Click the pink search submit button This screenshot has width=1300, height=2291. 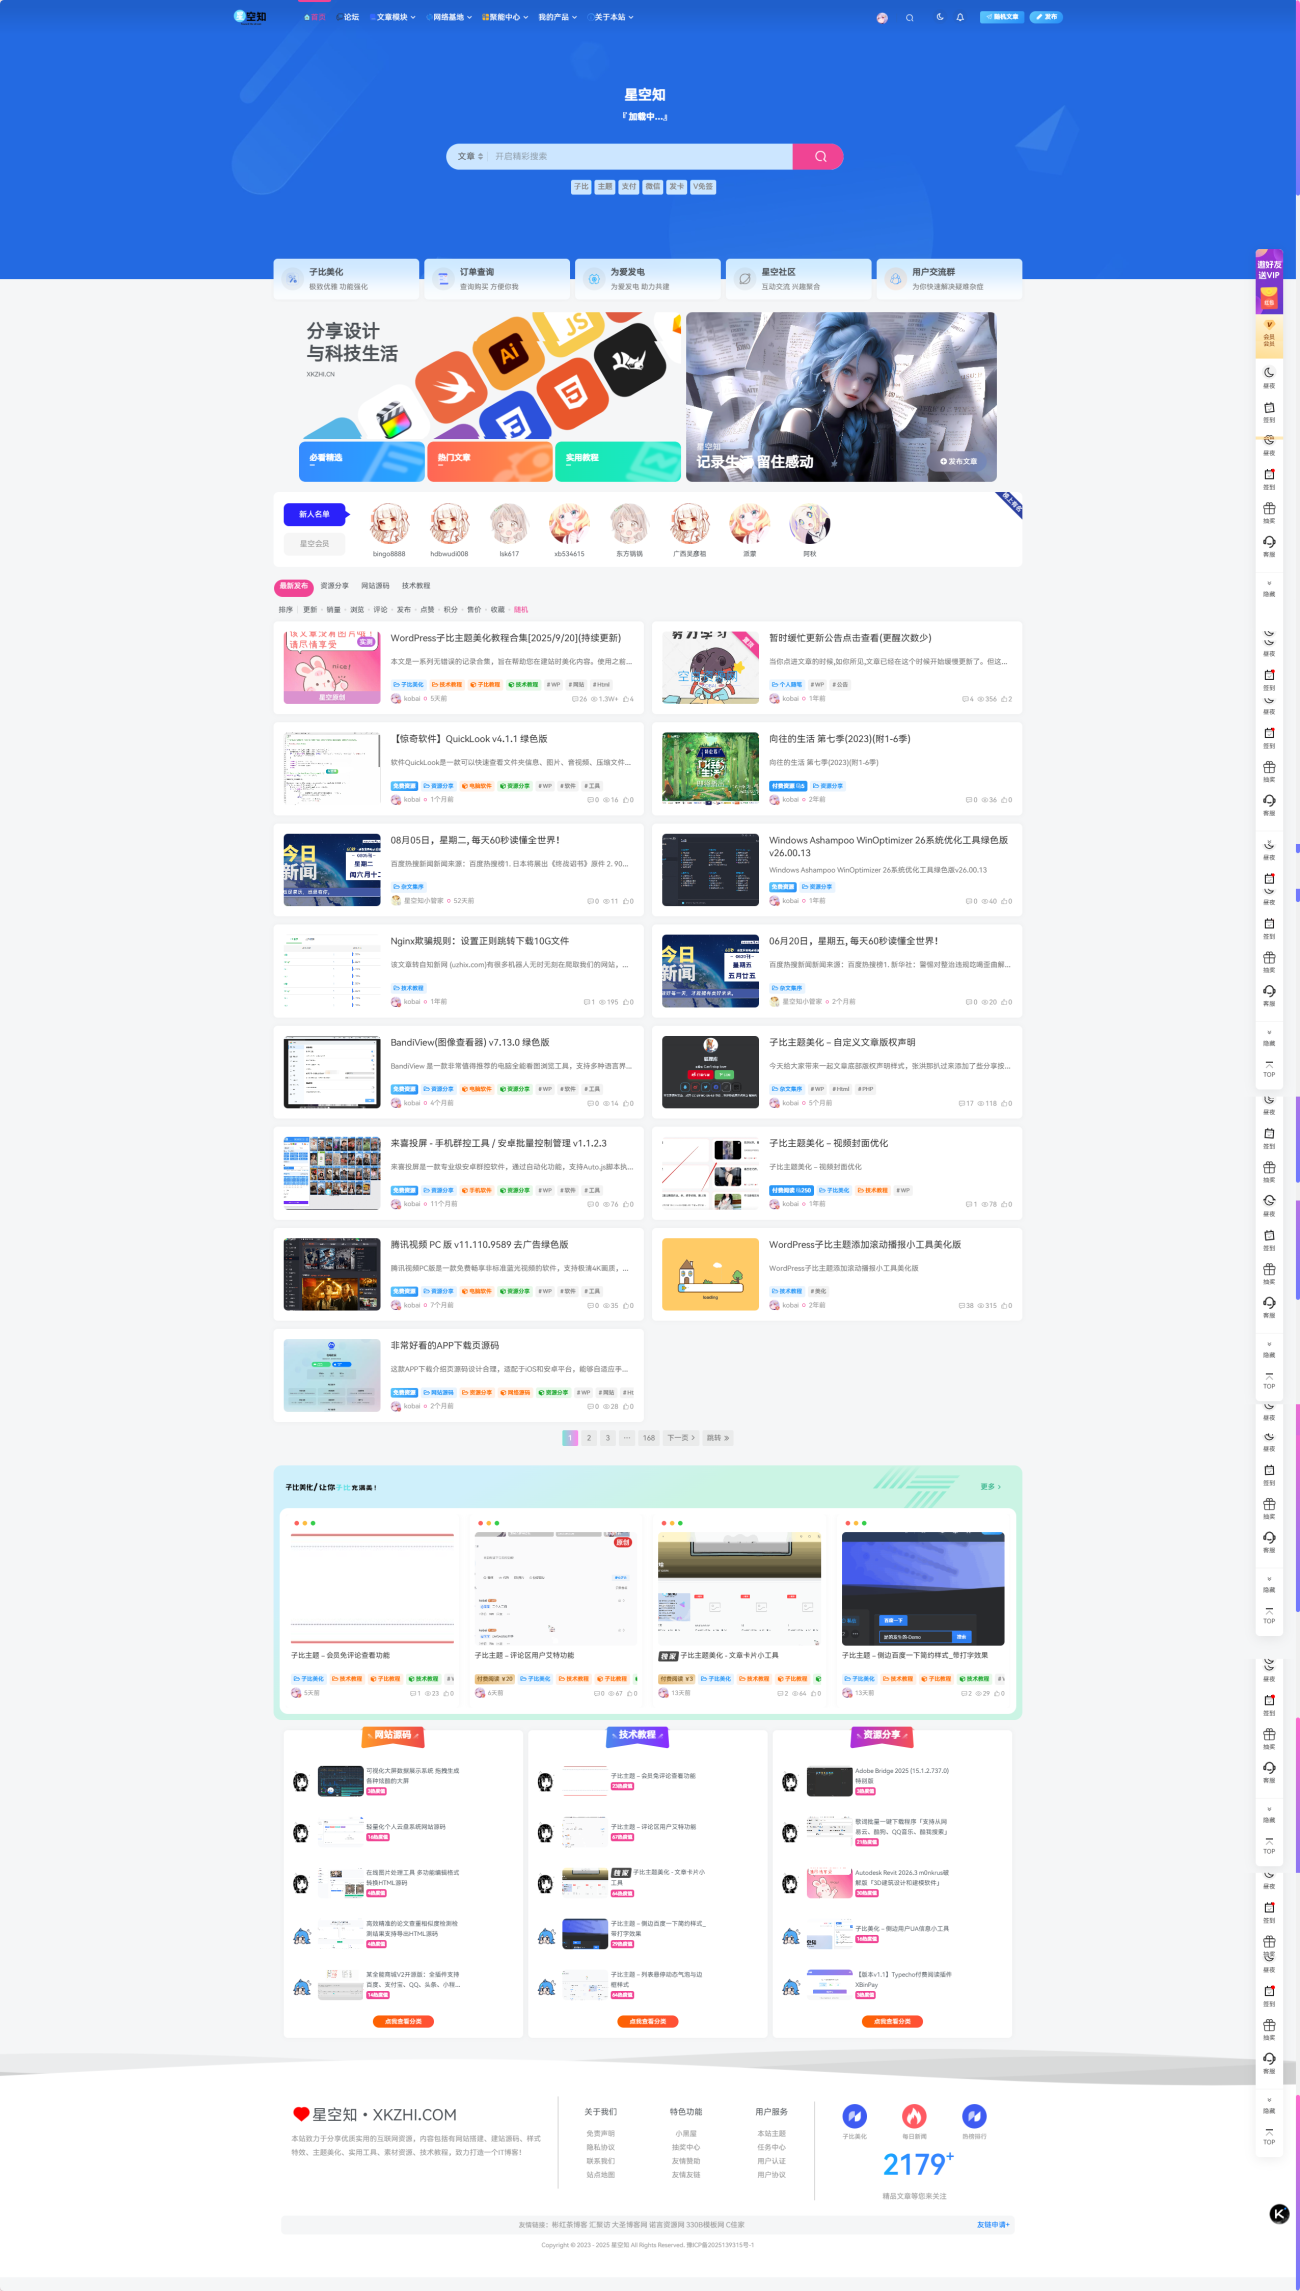point(818,156)
